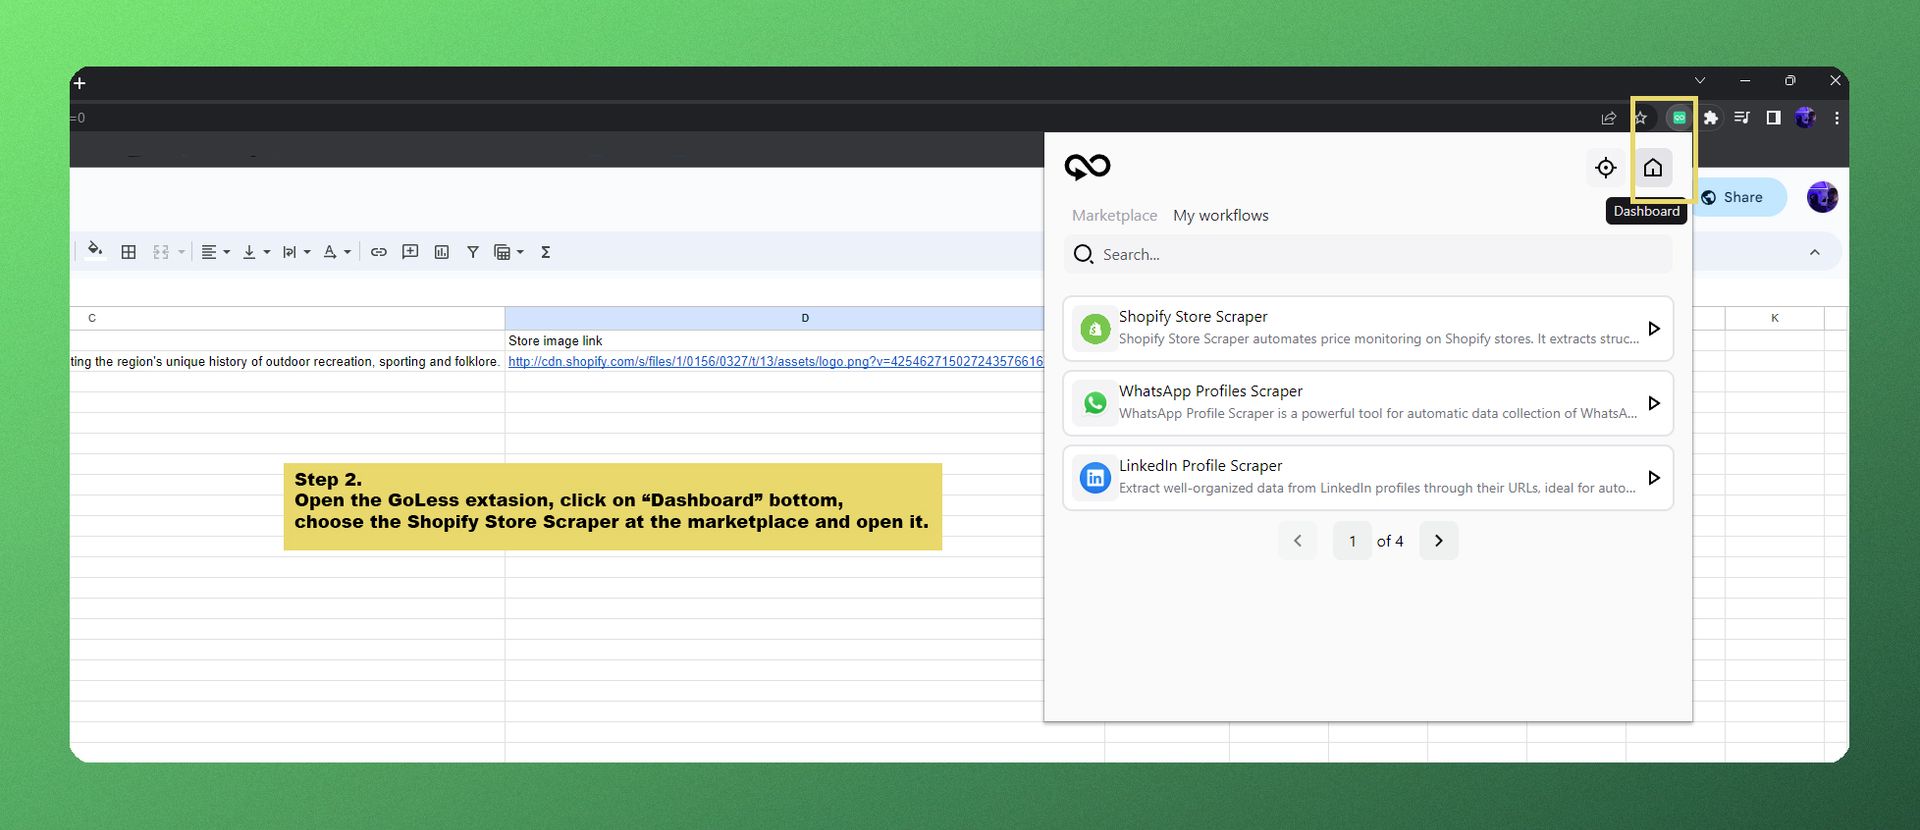Expand the filter views dropdown arrow
The image size is (1920, 830).
[x=520, y=252]
